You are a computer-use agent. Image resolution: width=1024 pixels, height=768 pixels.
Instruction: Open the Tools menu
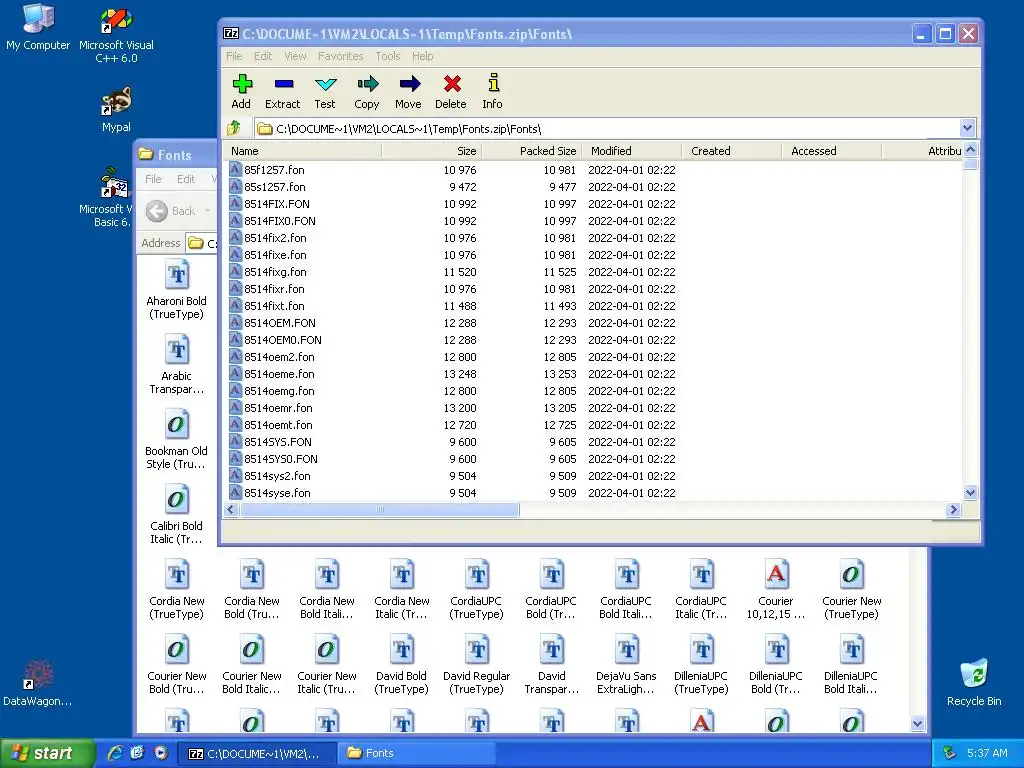(x=387, y=56)
